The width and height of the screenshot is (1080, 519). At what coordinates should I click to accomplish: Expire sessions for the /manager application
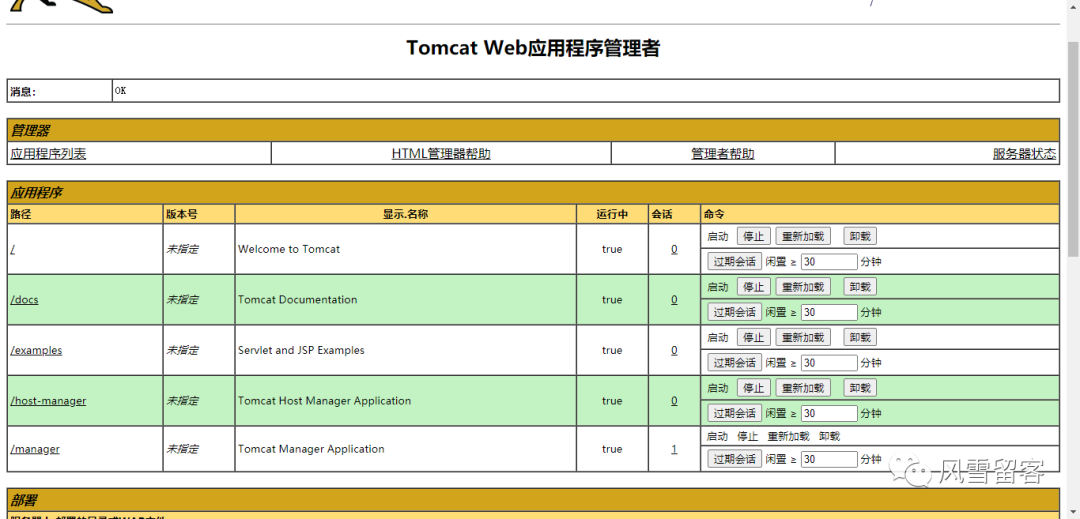734,459
